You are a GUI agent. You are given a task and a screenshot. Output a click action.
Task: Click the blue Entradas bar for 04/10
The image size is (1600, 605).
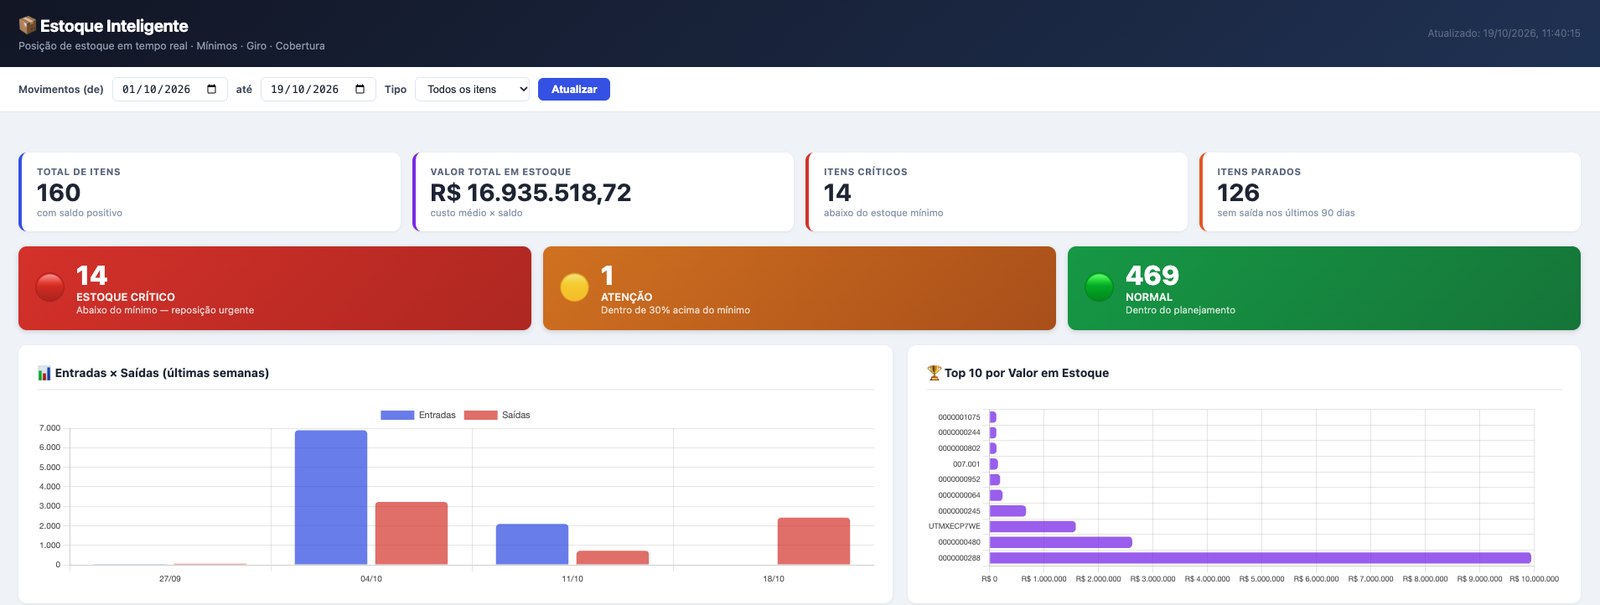[331, 498]
